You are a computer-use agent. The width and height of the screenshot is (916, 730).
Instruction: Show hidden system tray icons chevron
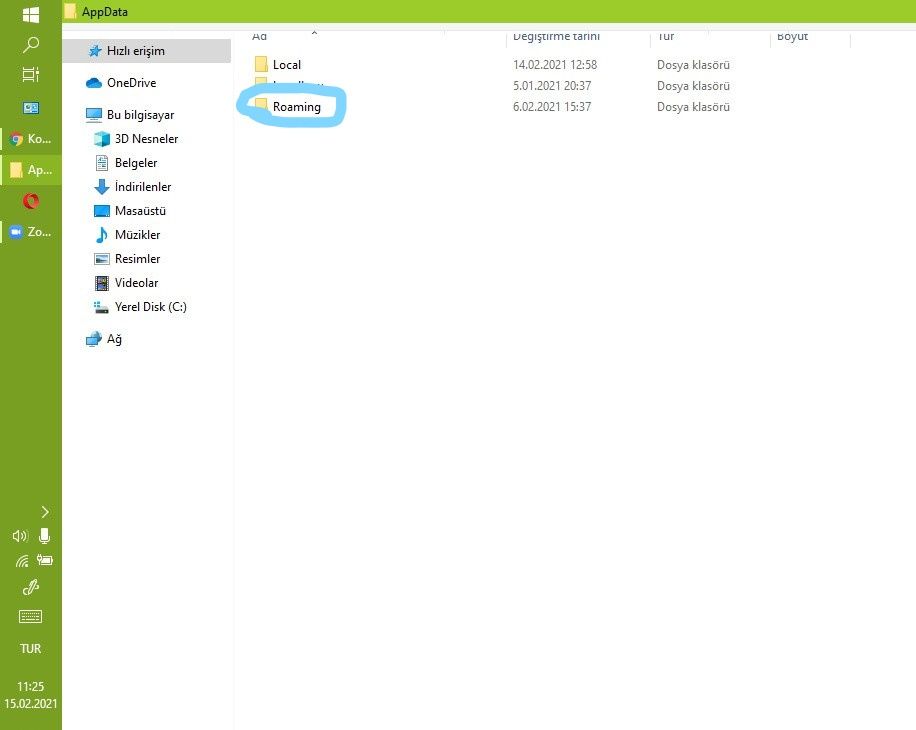[x=45, y=512]
